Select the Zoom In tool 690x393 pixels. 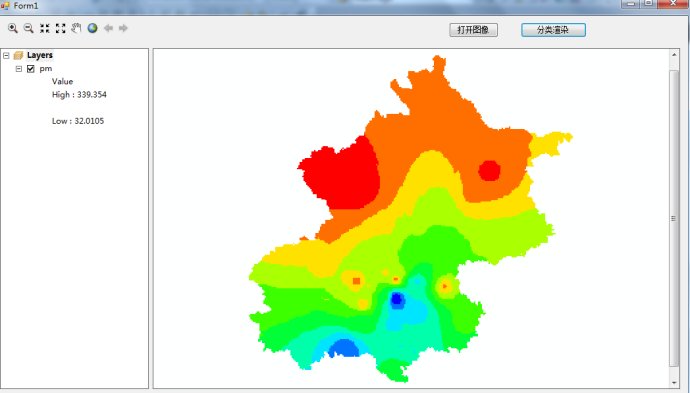pyautogui.click(x=13, y=28)
